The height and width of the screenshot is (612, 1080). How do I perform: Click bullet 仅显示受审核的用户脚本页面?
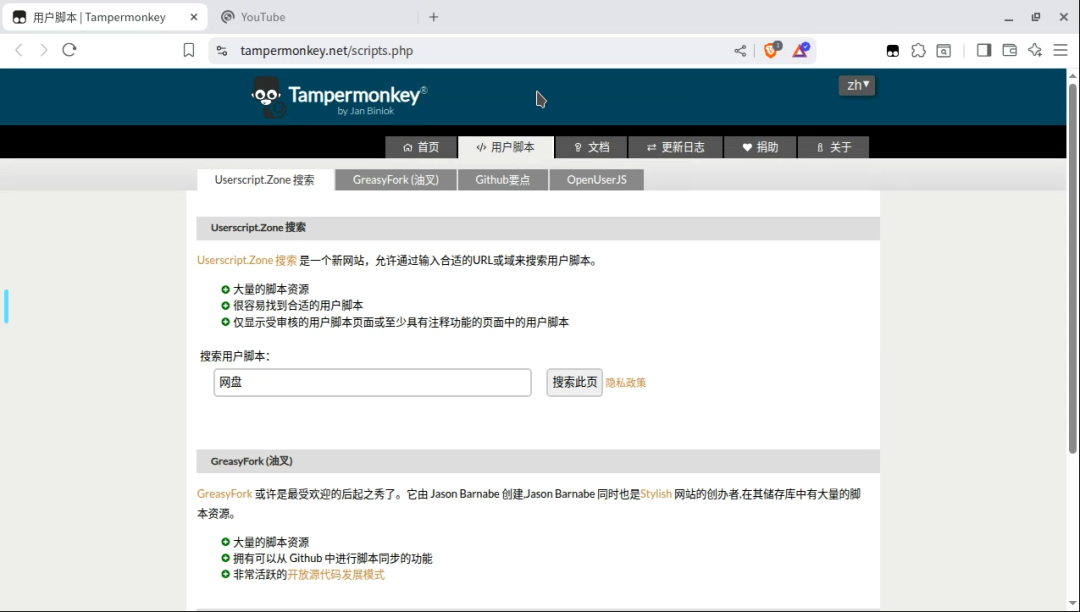[x=401, y=322]
